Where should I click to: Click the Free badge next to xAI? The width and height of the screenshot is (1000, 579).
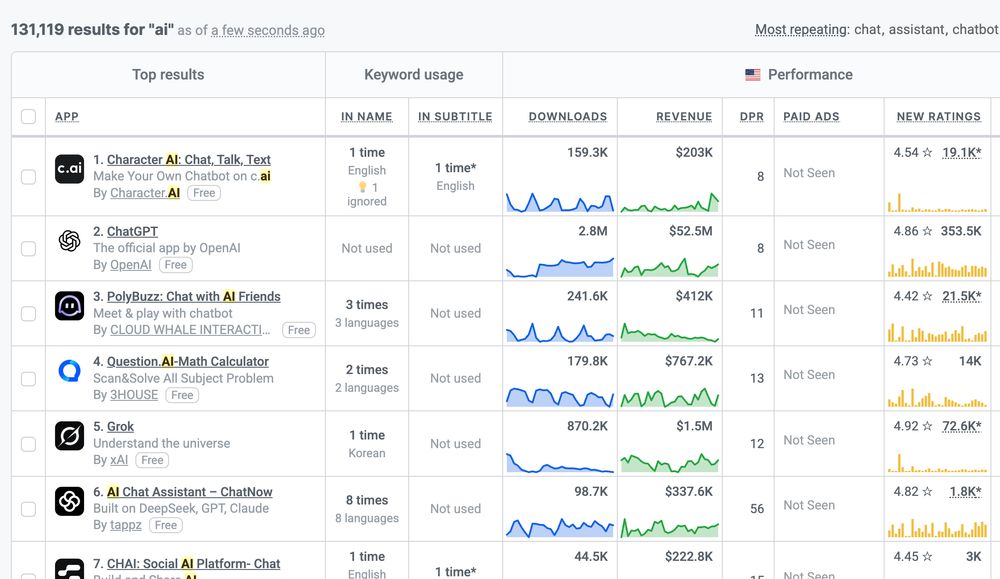coord(152,460)
